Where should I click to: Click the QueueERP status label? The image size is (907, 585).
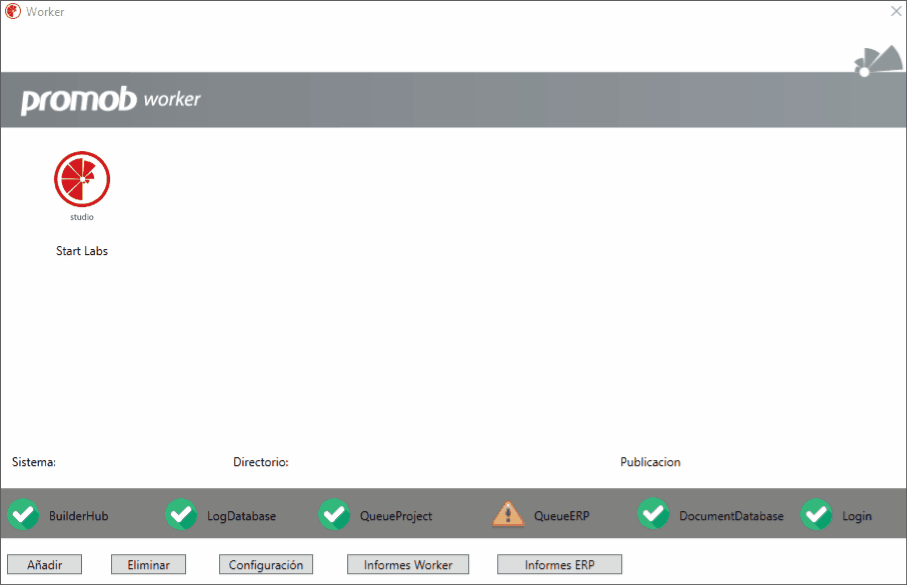(562, 516)
